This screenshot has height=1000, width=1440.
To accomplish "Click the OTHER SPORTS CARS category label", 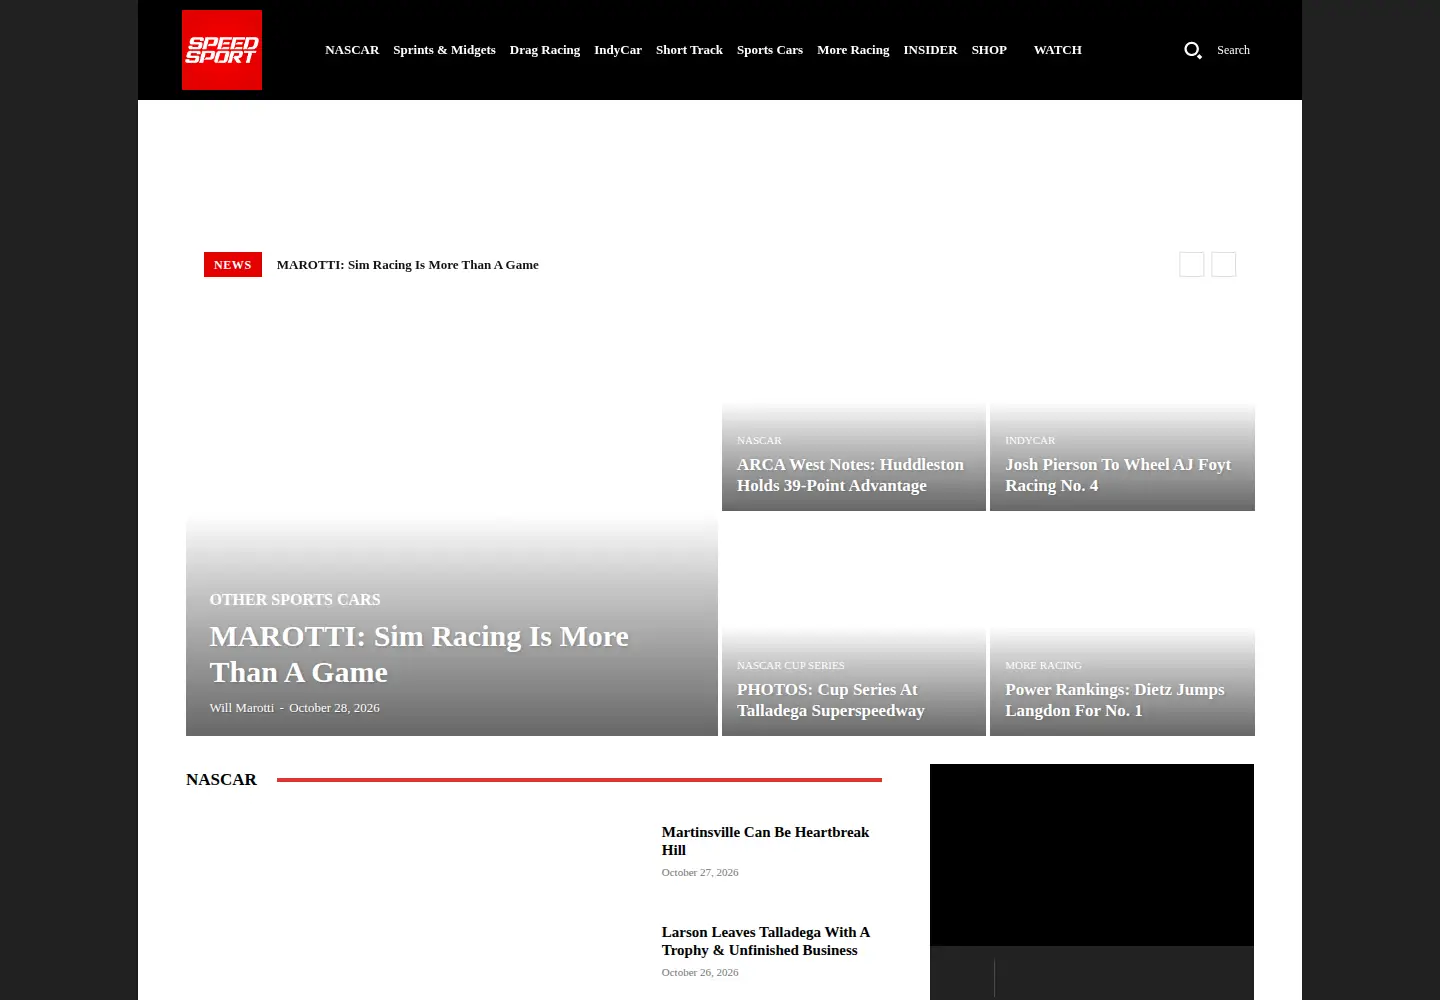I will [x=295, y=600].
